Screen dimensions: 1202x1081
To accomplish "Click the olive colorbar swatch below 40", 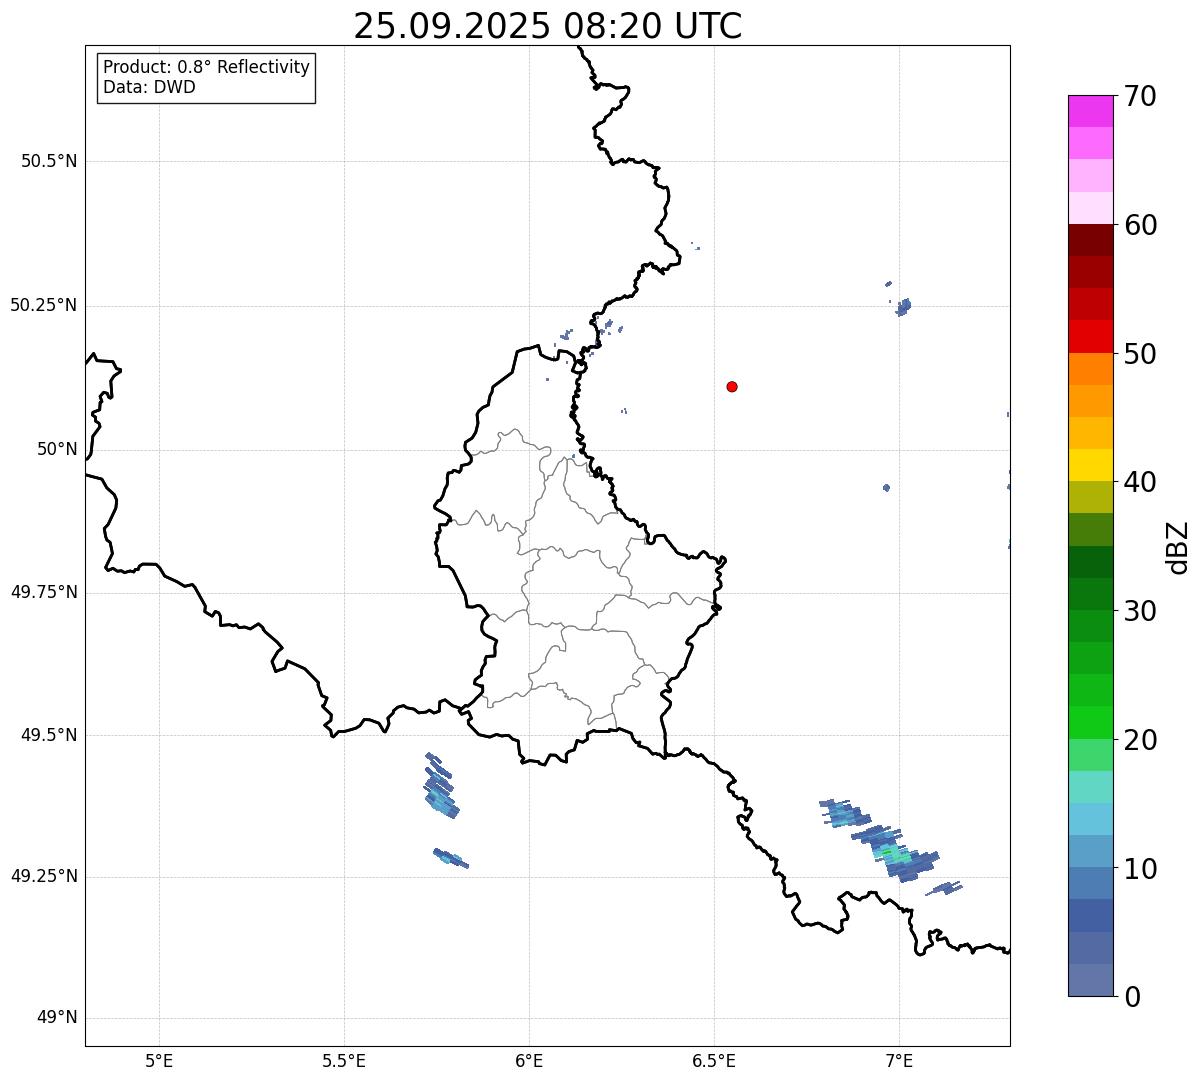I will pyautogui.click(x=1090, y=497).
